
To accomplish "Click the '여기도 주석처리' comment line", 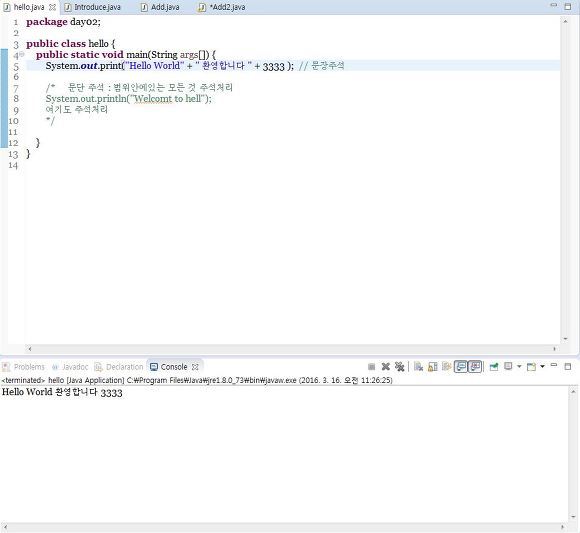I will (x=77, y=109).
